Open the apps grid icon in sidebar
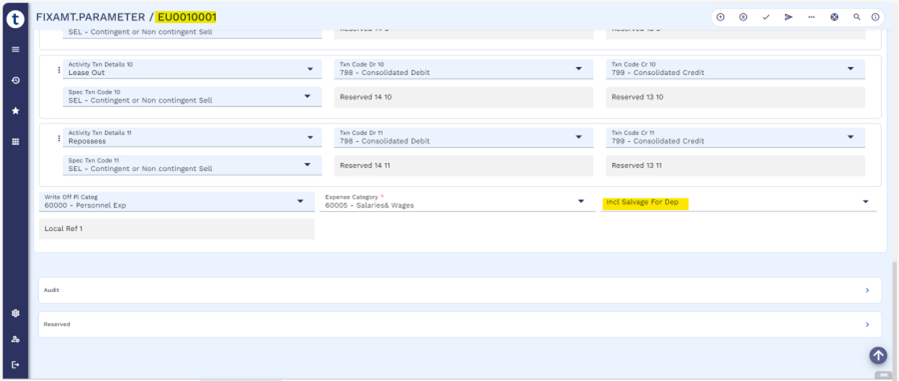The width and height of the screenshot is (899, 381). pos(15,142)
